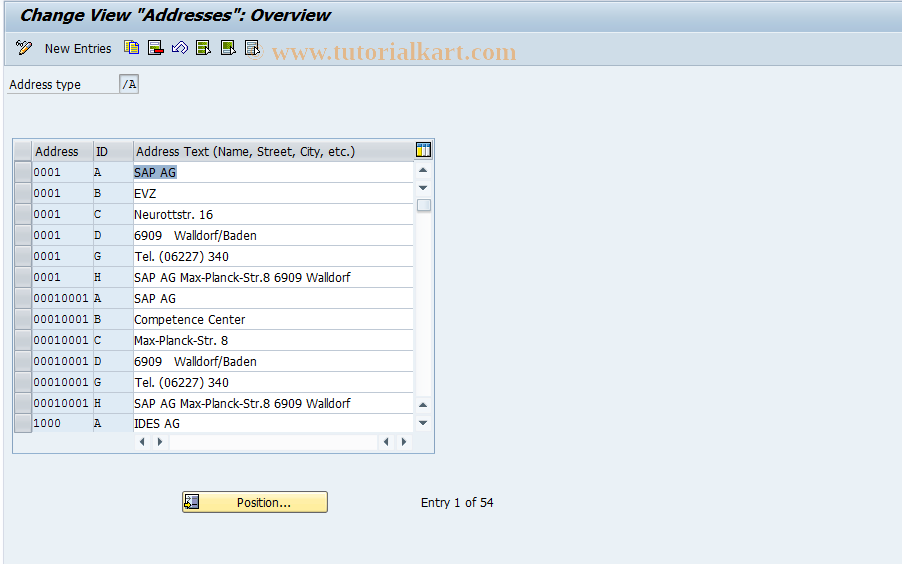Click the Select All icon

tap(204, 48)
